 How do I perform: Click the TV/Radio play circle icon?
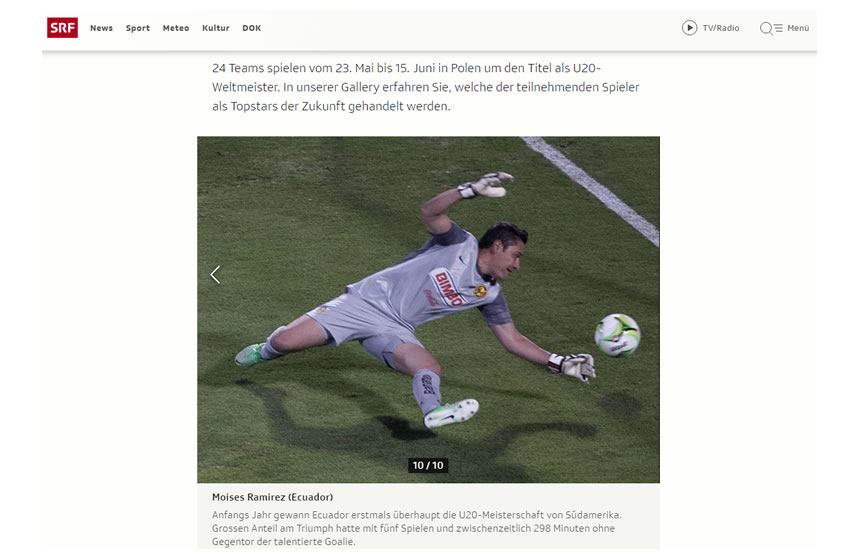pyautogui.click(x=690, y=28)
